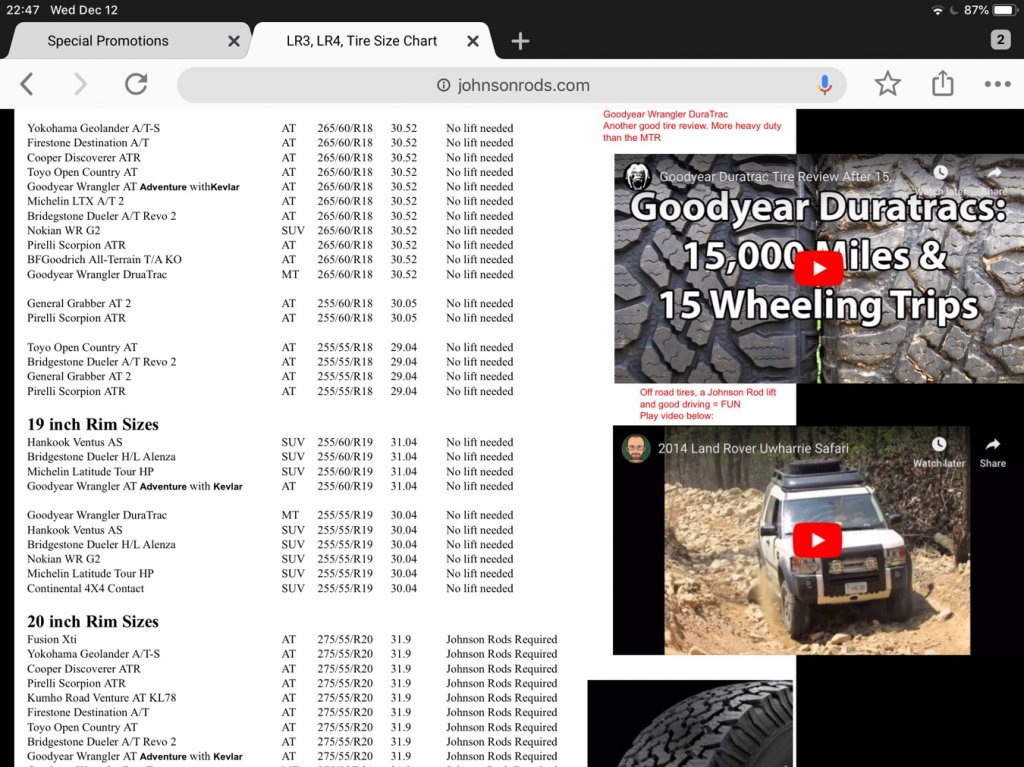
Task: Reload the current page
Action: [x=136, y=84]
